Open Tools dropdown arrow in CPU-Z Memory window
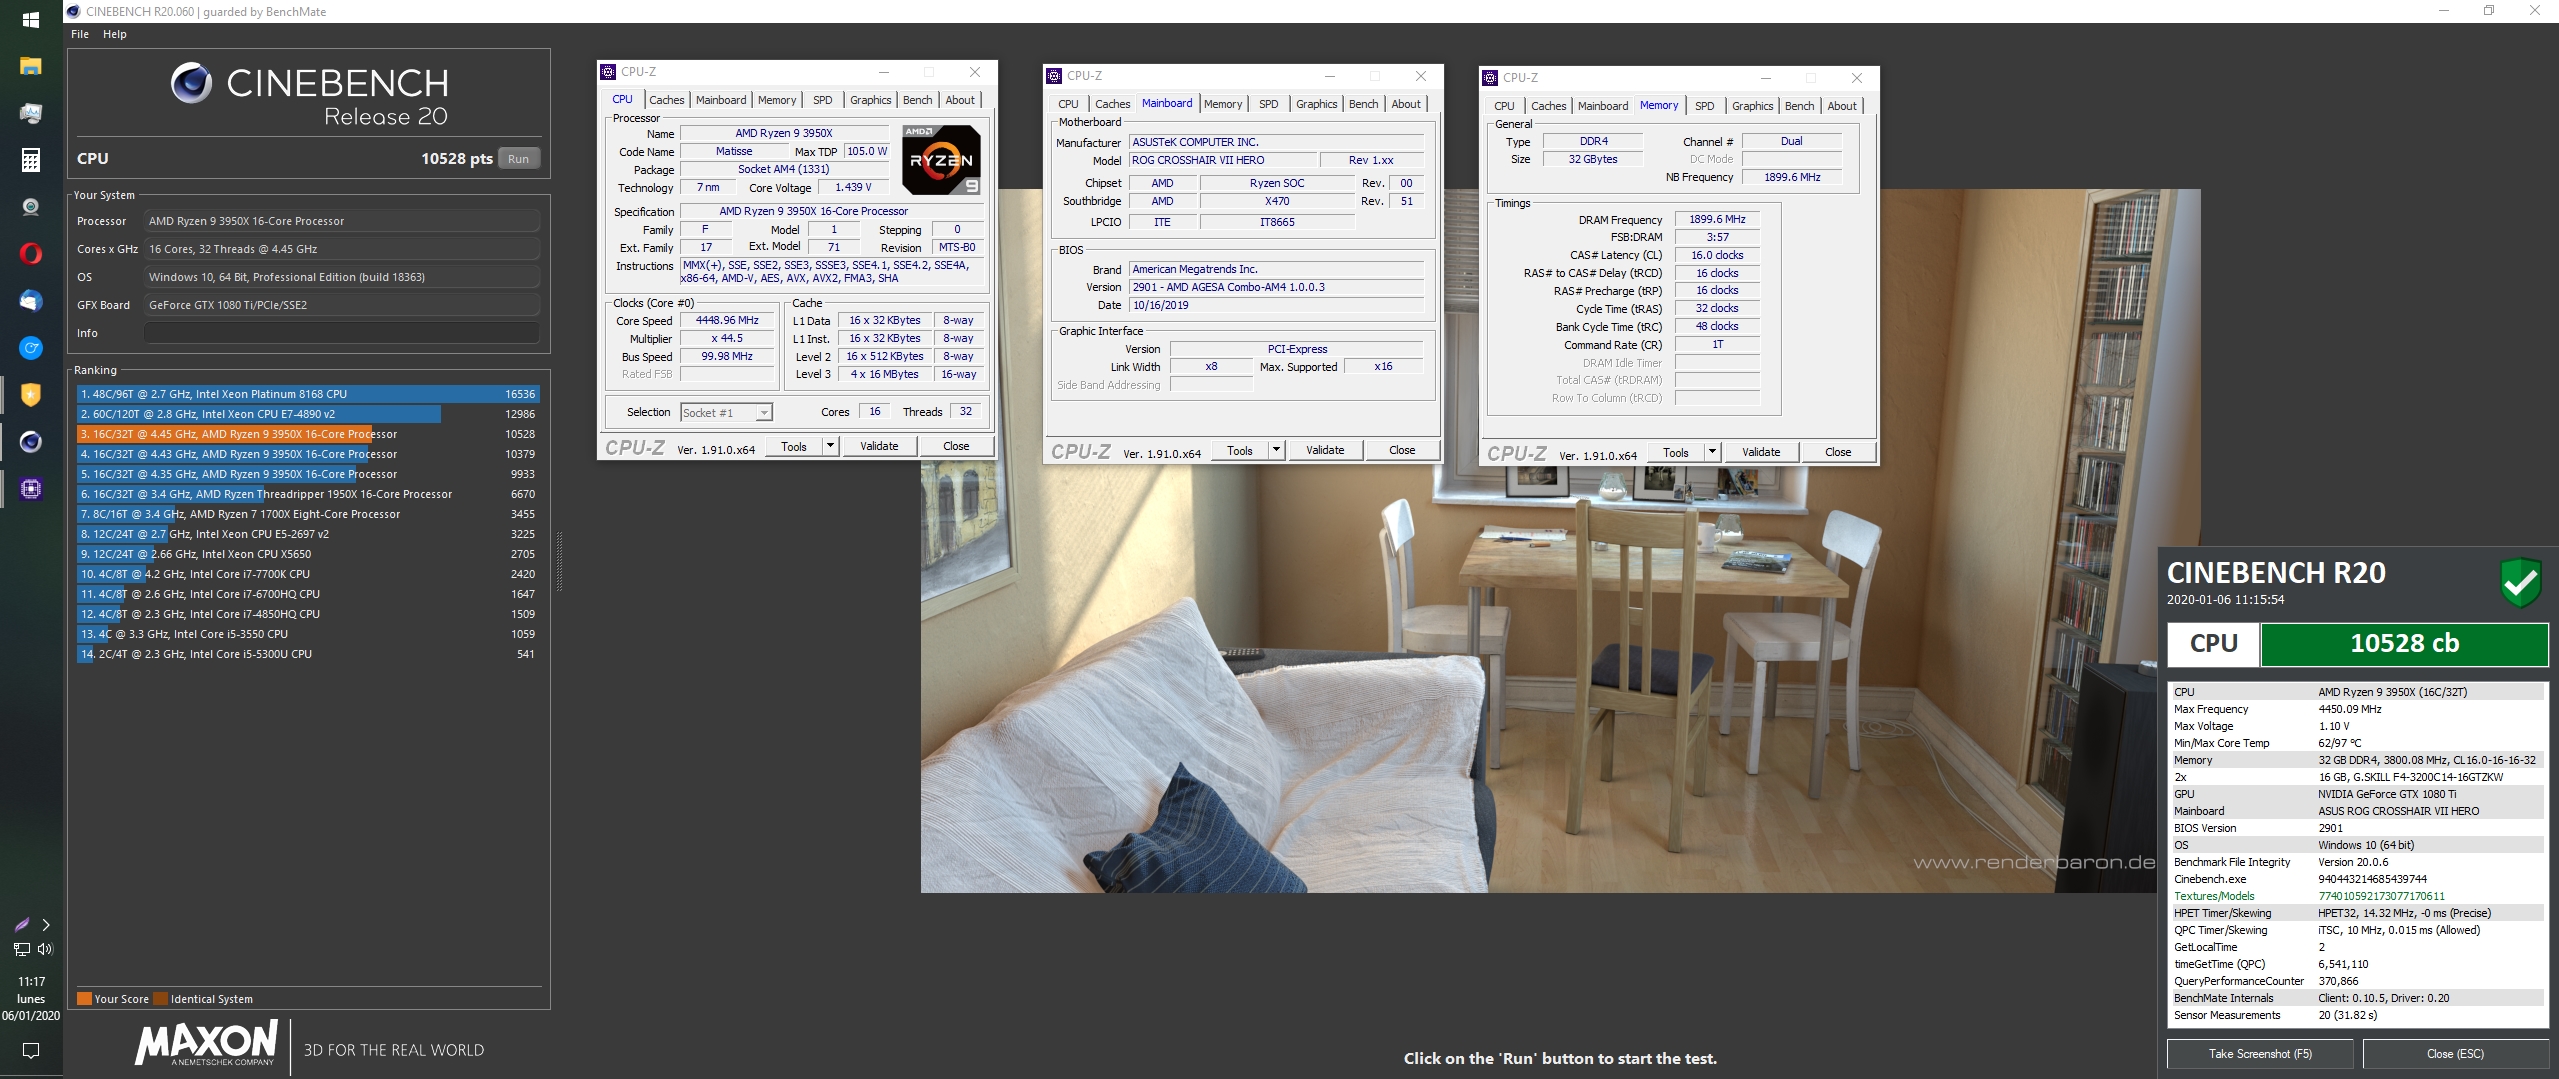 (x=1712, y=452)
